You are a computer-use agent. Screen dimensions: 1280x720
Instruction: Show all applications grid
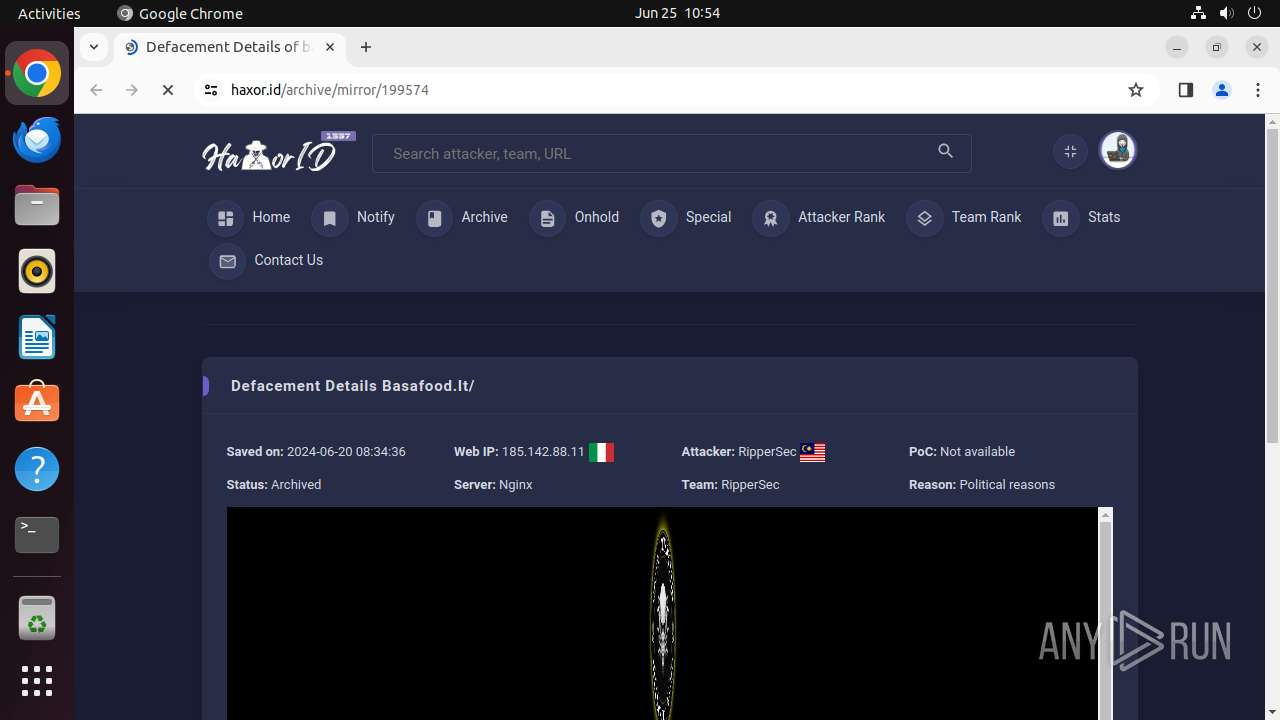tap(37, 681)
